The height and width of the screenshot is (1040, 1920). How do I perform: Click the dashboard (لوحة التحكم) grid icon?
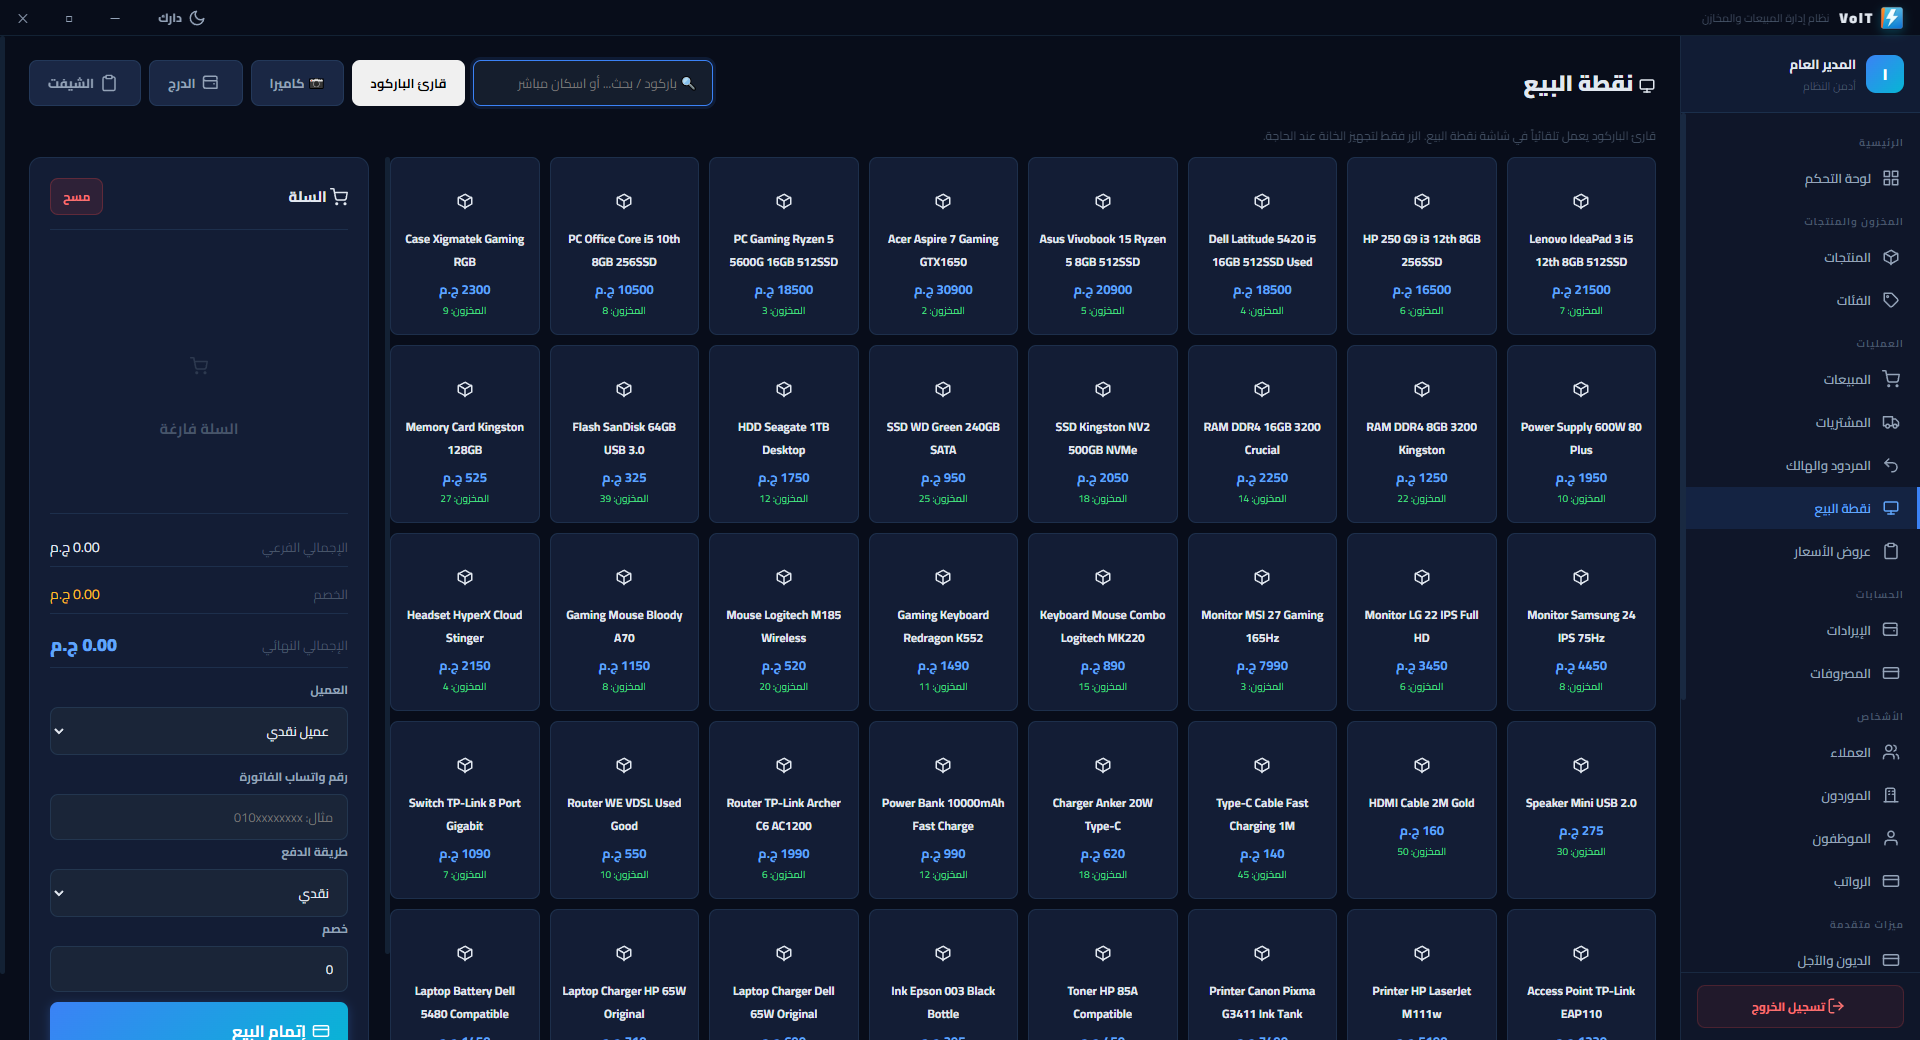tap(1890, 178)
